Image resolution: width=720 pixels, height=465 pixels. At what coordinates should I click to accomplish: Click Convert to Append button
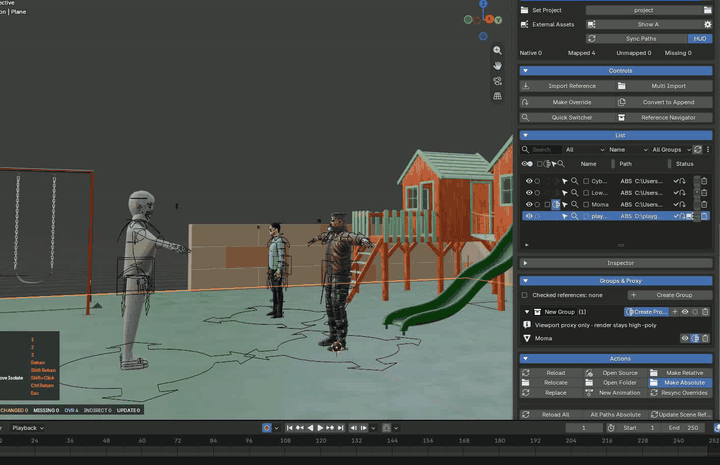(664, 102)
